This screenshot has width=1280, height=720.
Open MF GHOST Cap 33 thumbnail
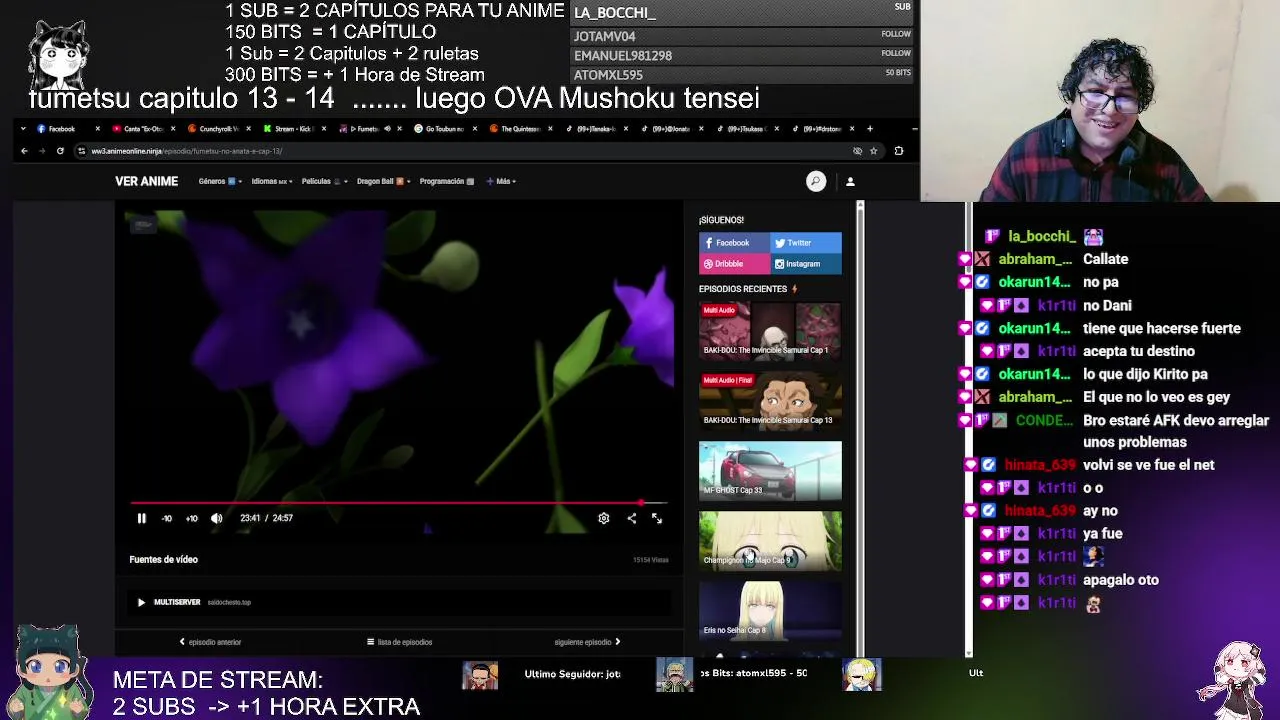[x=770, y=470]
